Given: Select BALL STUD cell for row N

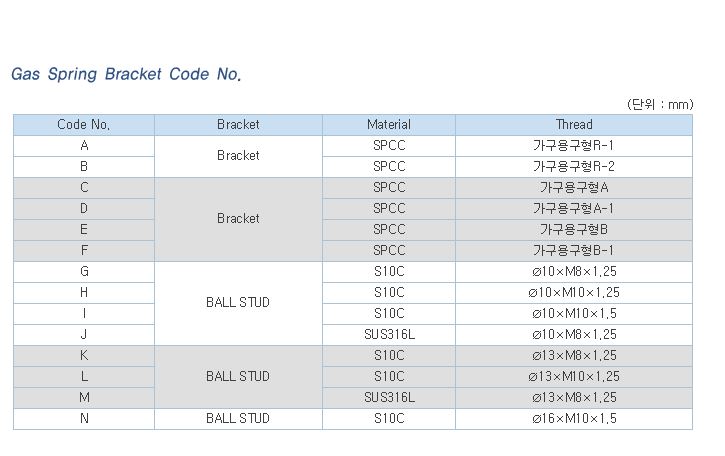Looking at the screenshot, I should [x=238, y=419].
